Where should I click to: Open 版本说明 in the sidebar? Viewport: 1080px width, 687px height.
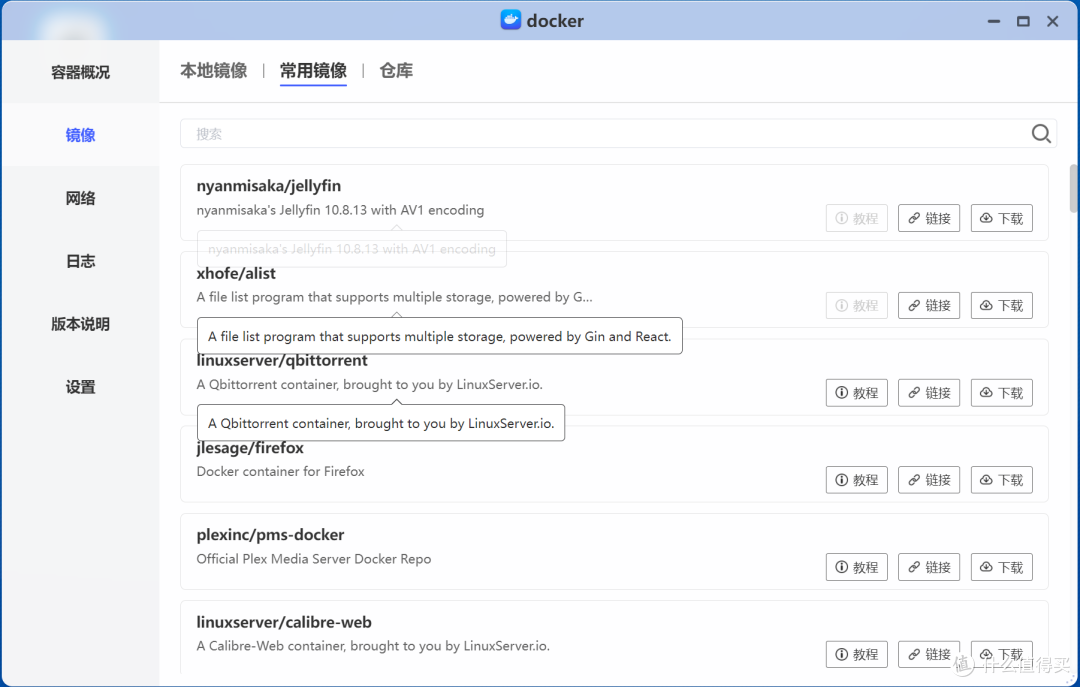coord(81,324)
